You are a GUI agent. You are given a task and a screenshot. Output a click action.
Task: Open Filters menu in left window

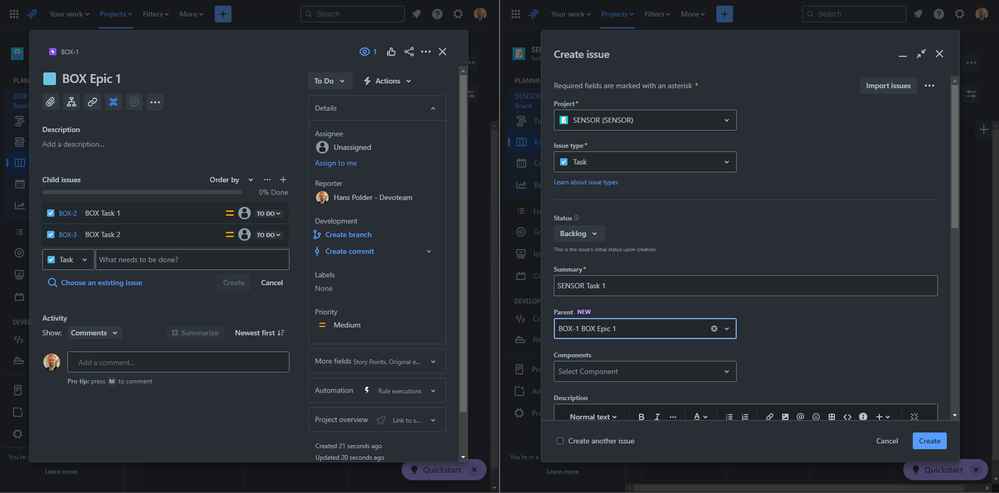pos(156,14)
